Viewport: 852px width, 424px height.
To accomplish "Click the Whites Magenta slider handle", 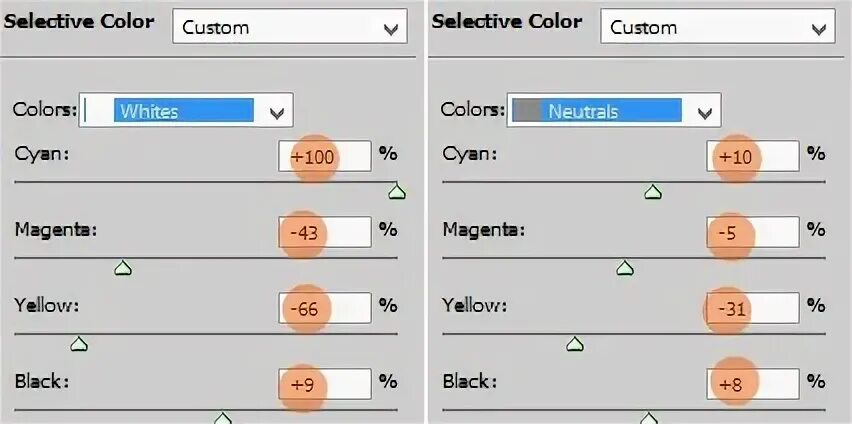I will pos(123,267).
